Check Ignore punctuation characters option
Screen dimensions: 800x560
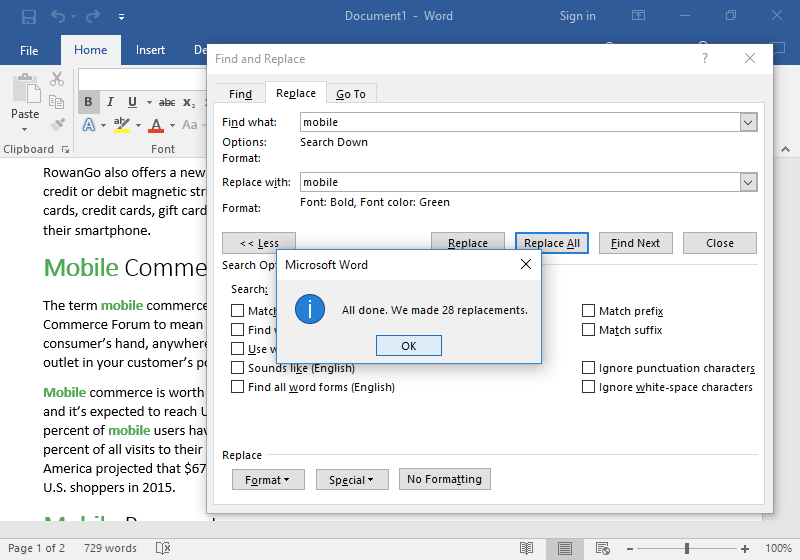point(588,368)
